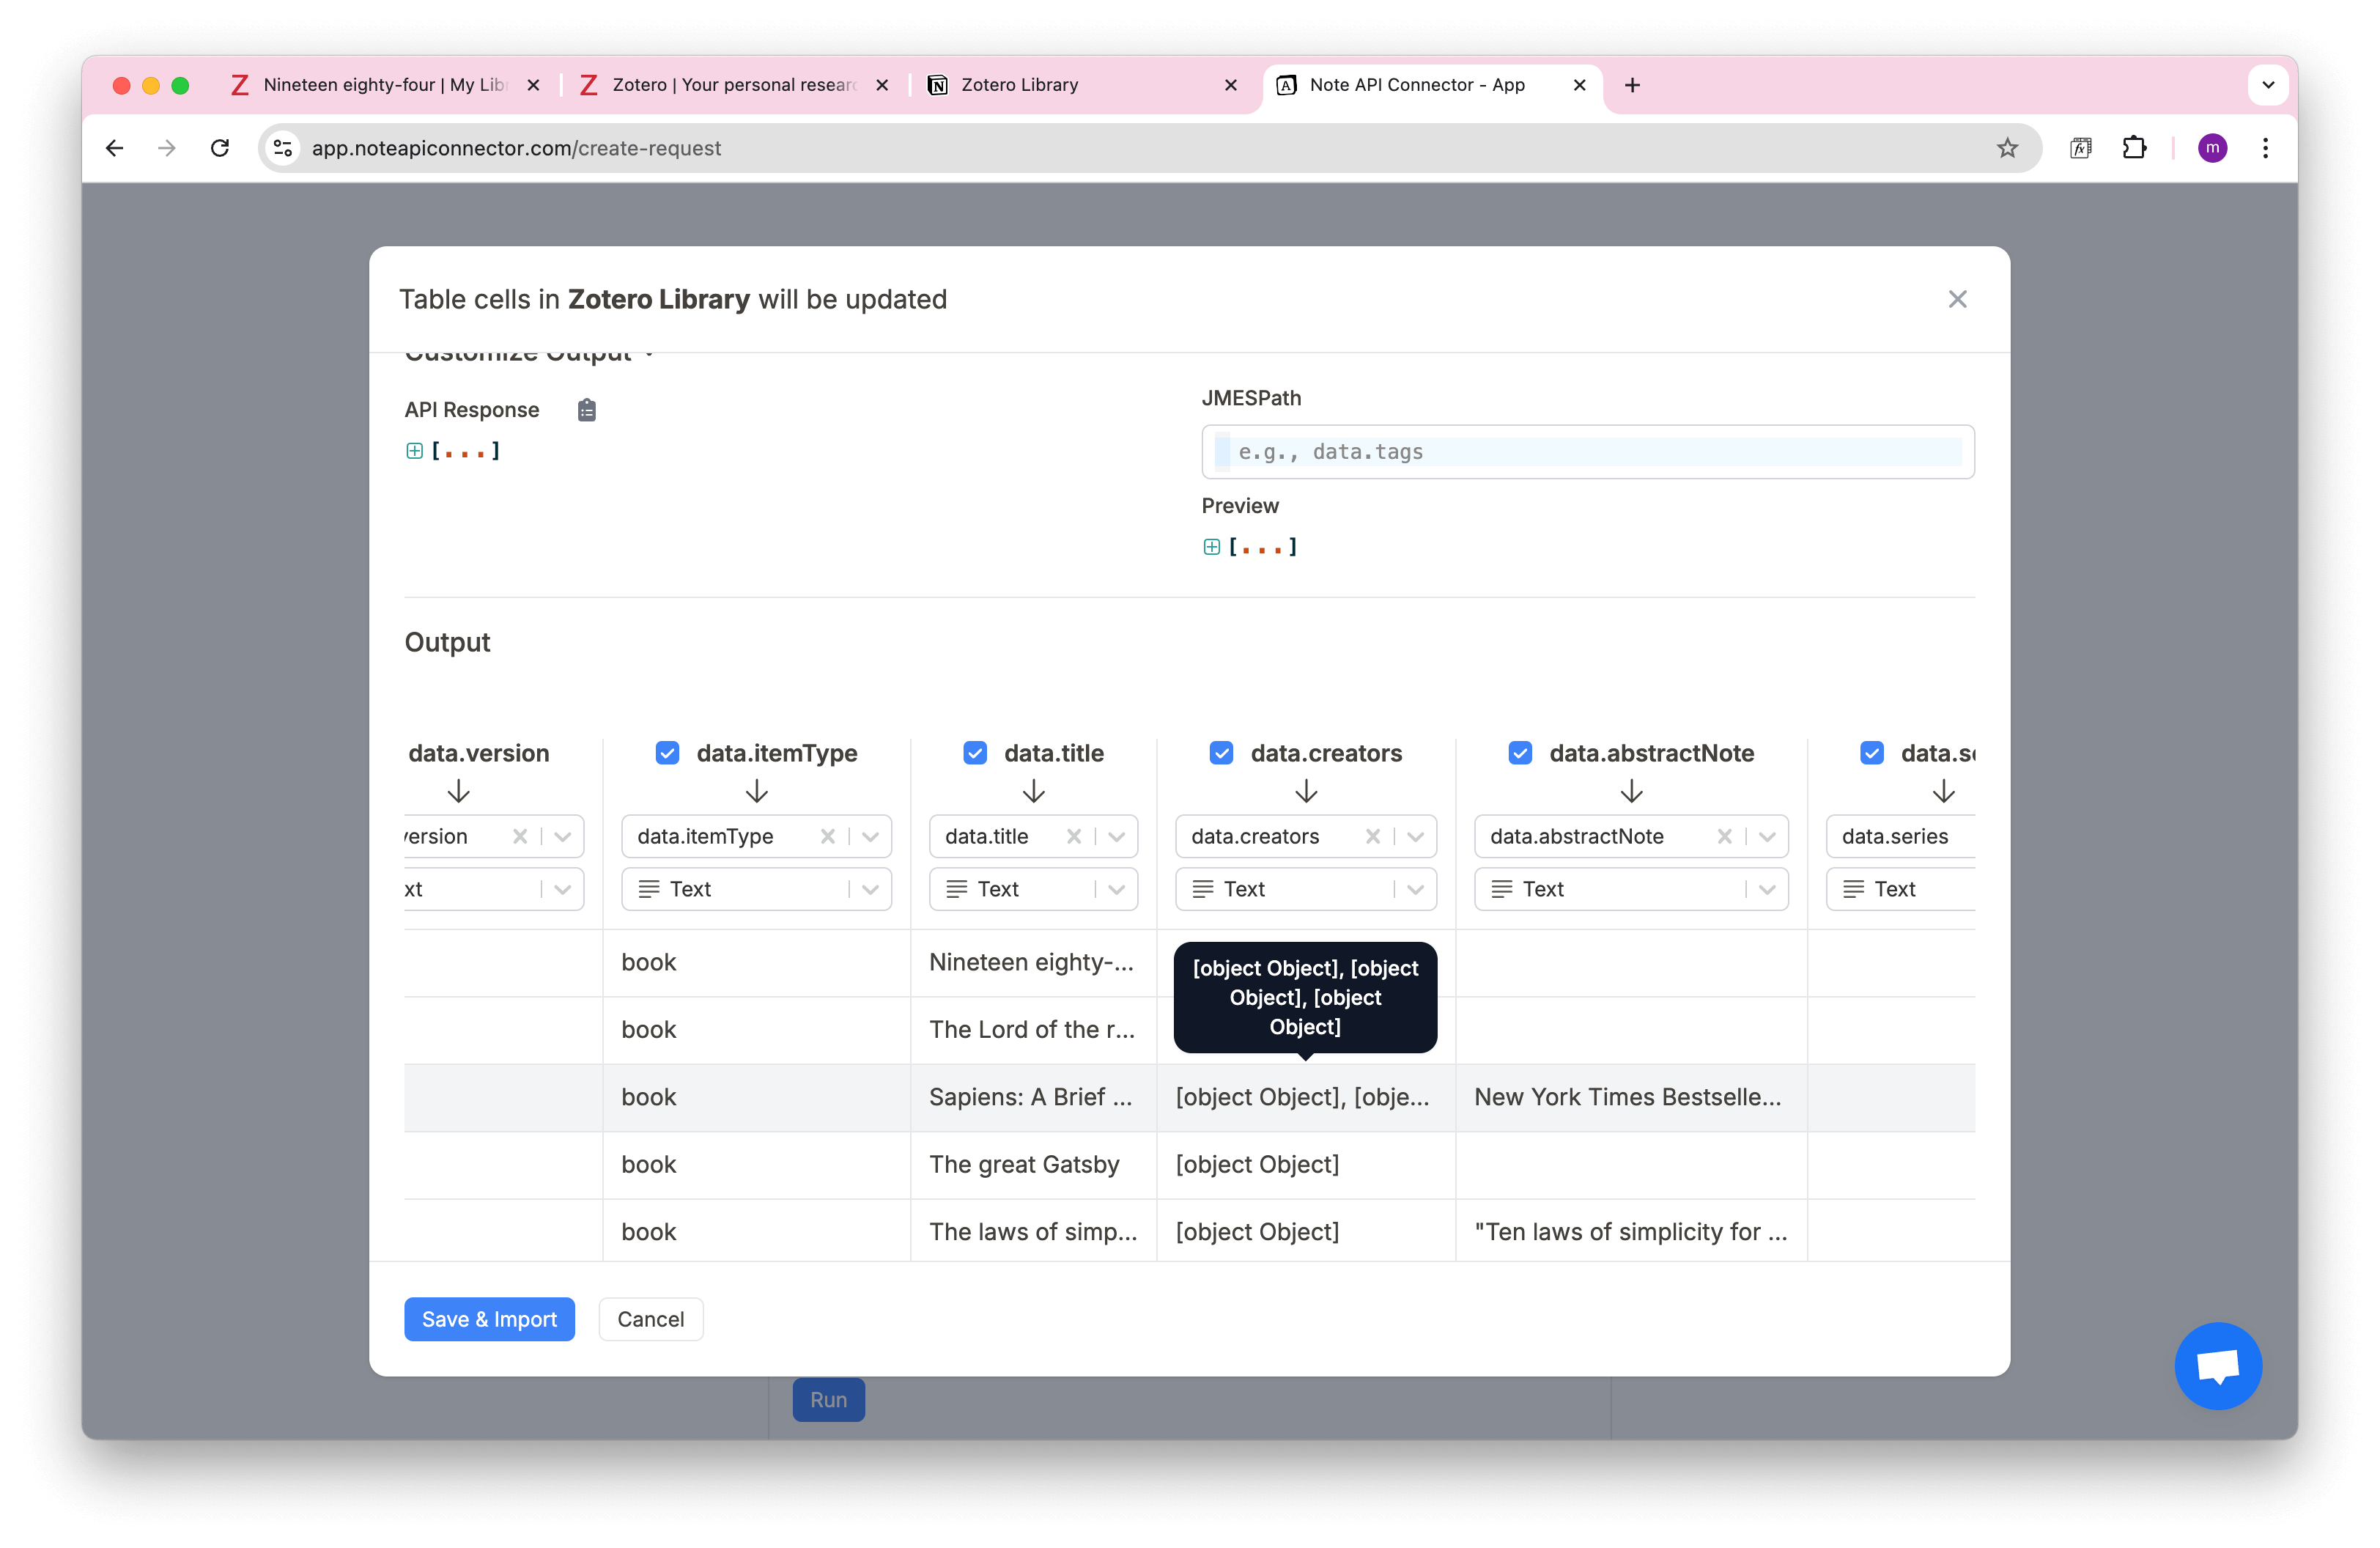Clear the data.title field selection

(1073, 836)
